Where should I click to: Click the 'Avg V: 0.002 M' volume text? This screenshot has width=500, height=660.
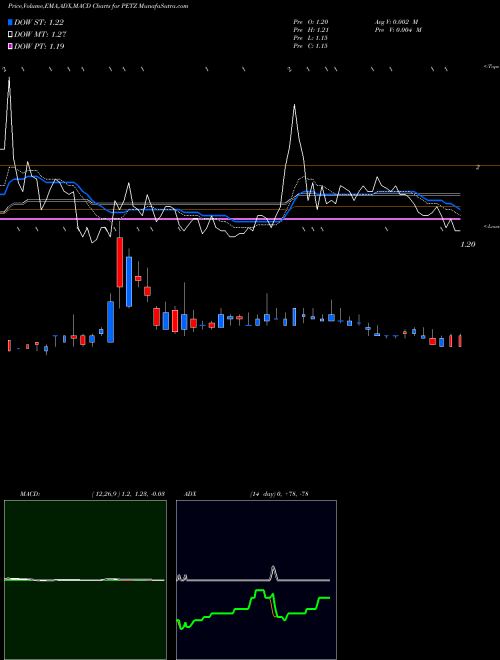398,22
